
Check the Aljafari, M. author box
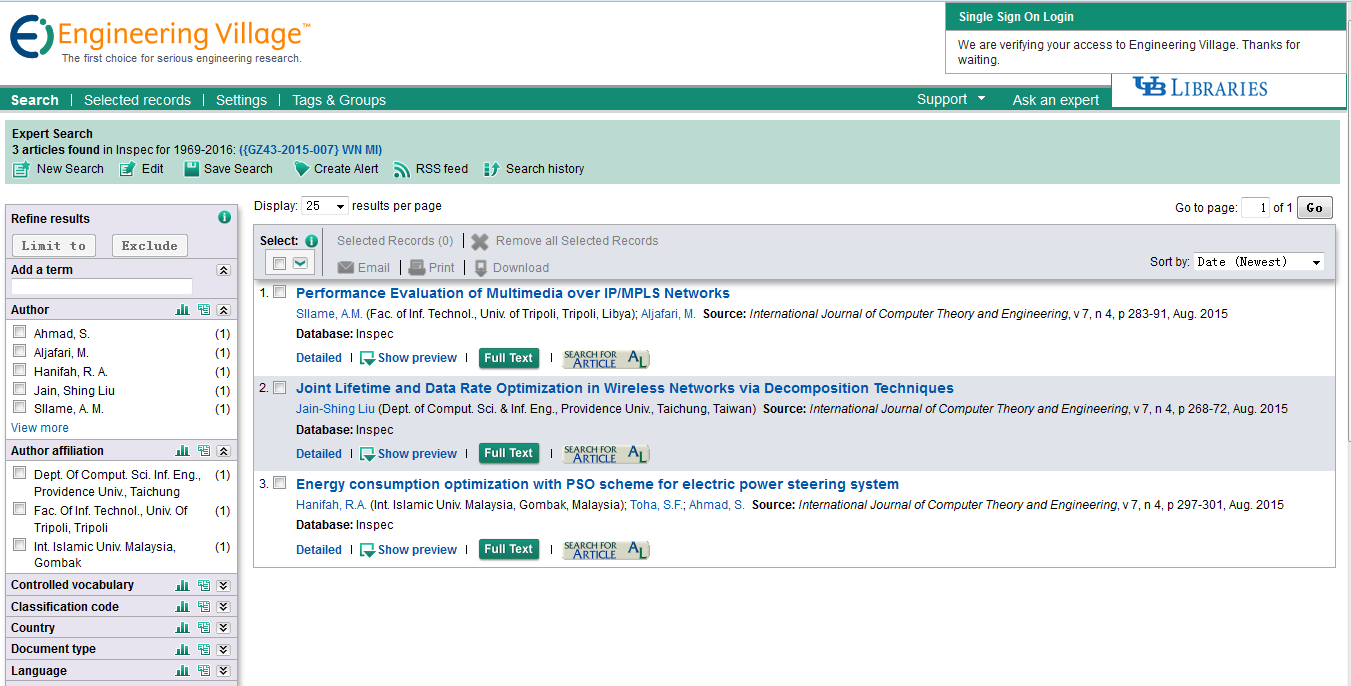point(19,351)
